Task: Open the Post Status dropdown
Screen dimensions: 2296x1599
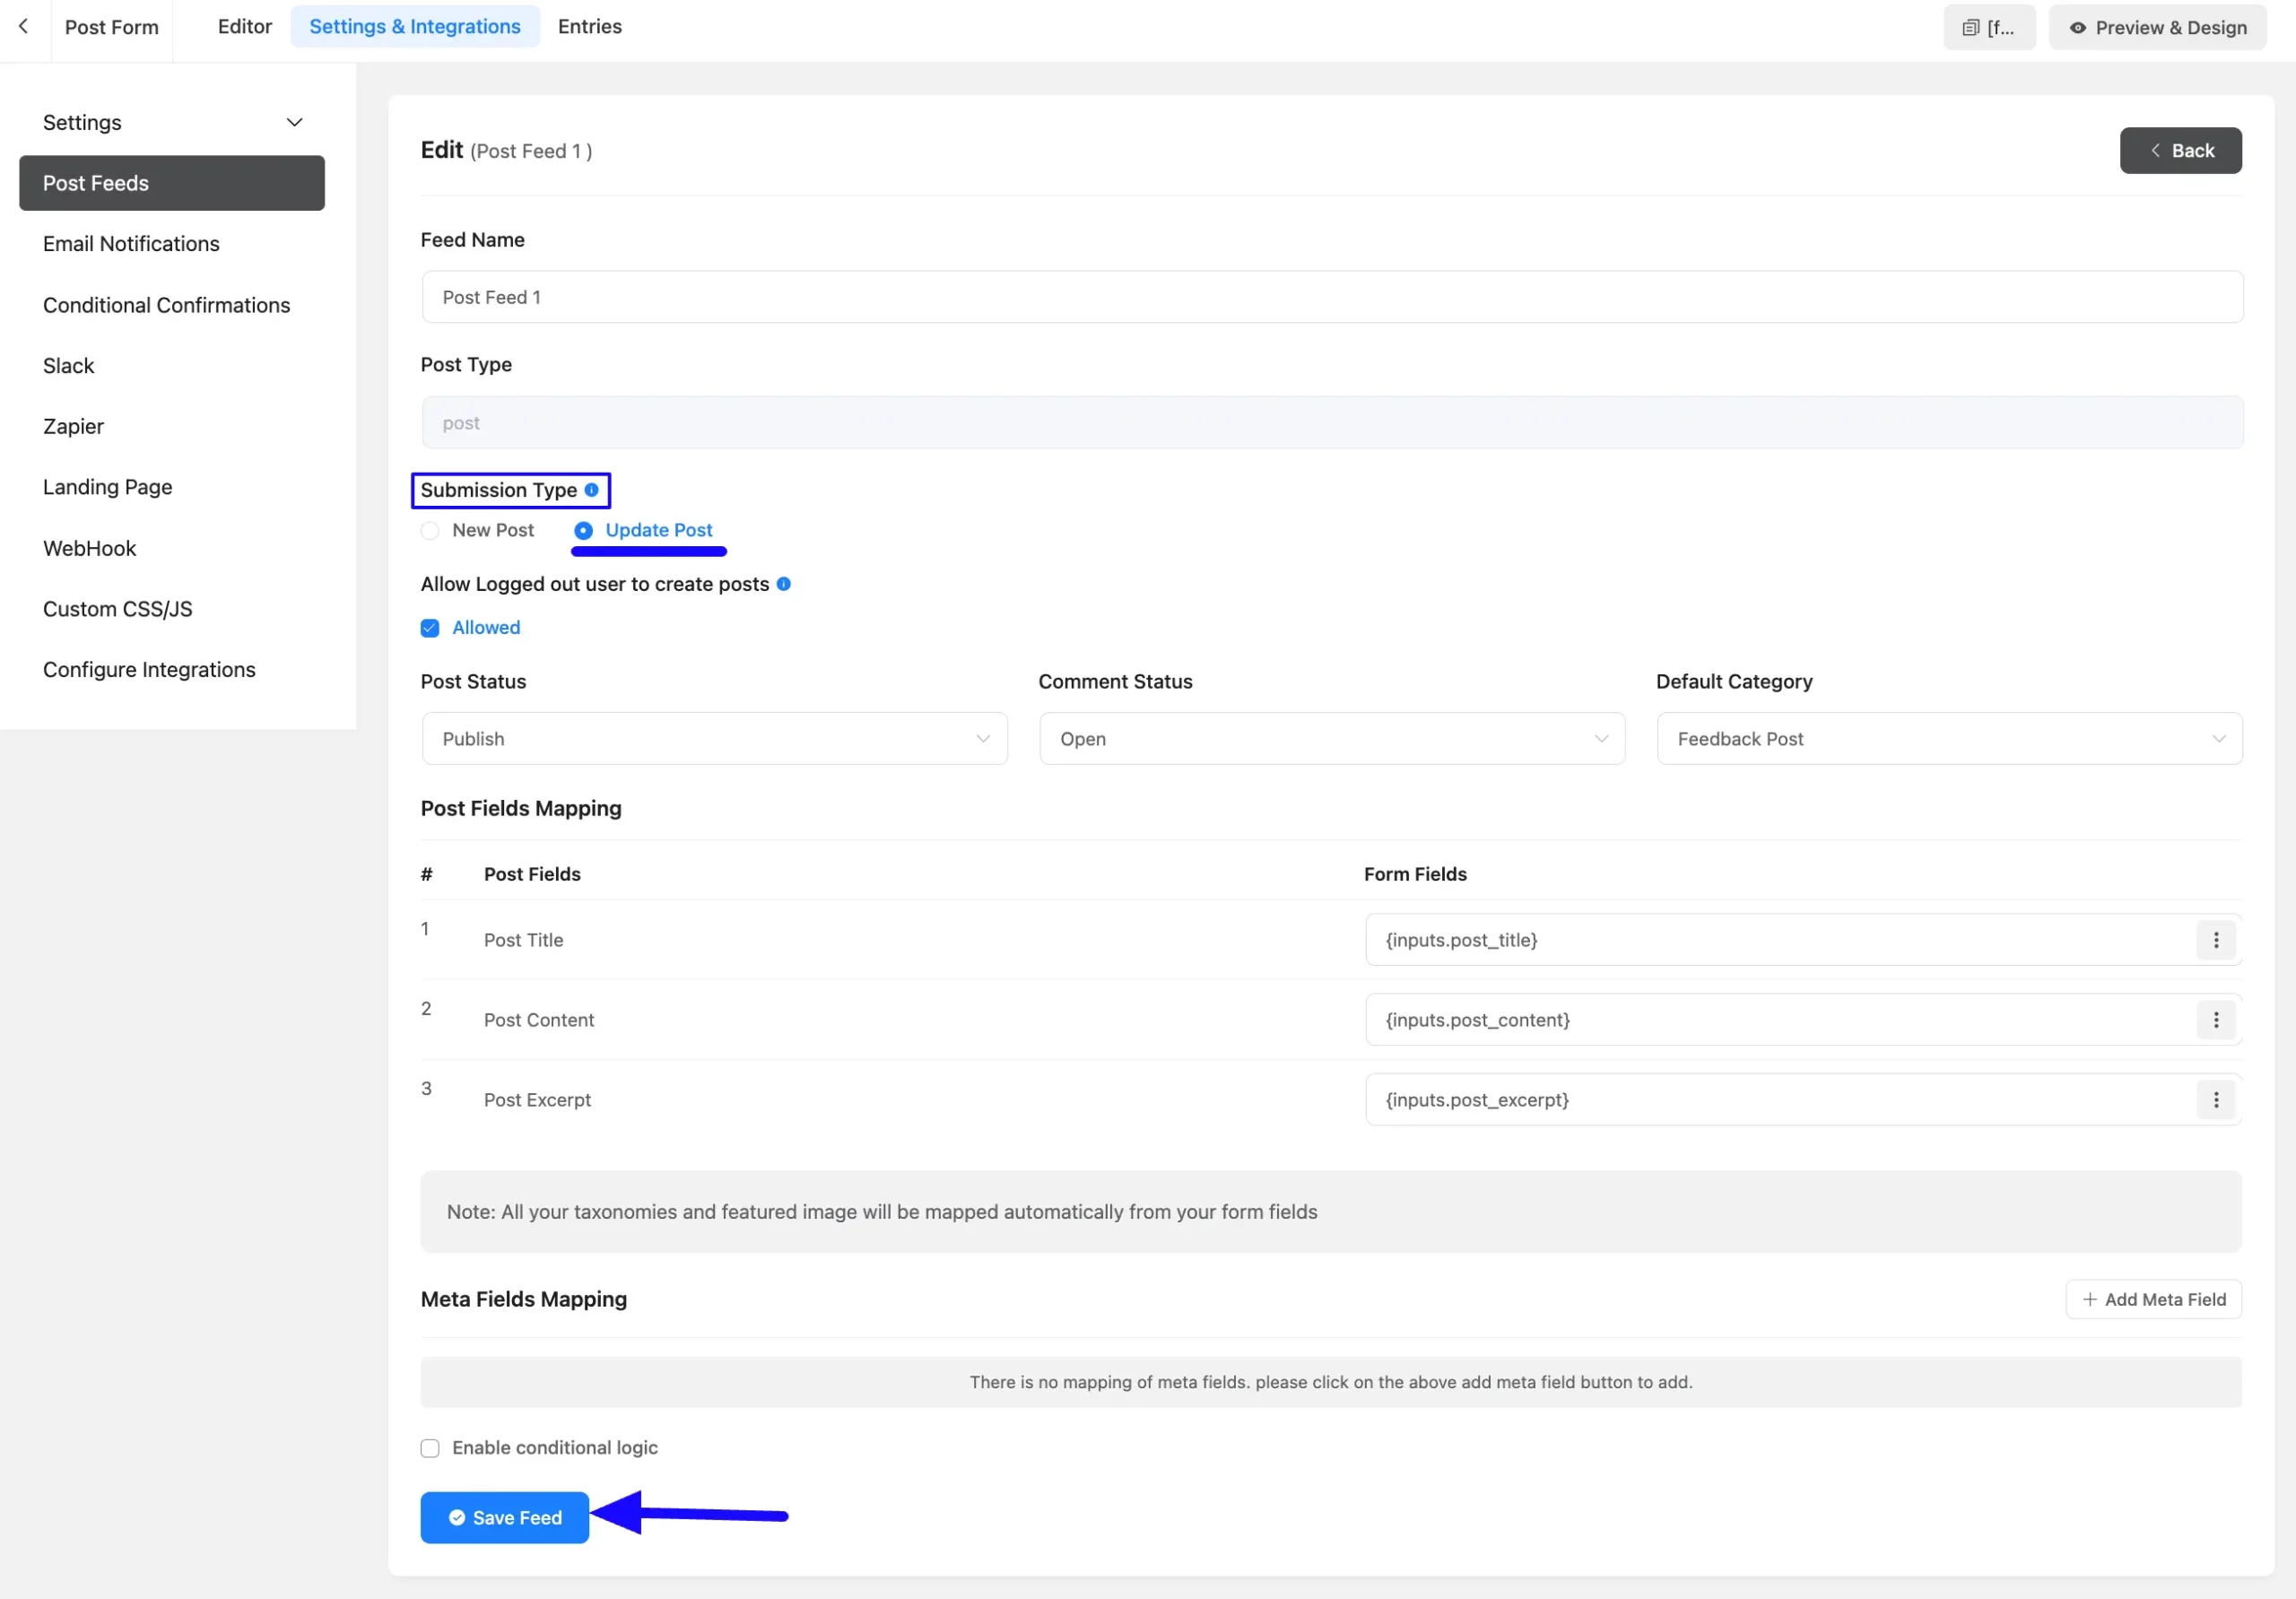Action: 714,739
